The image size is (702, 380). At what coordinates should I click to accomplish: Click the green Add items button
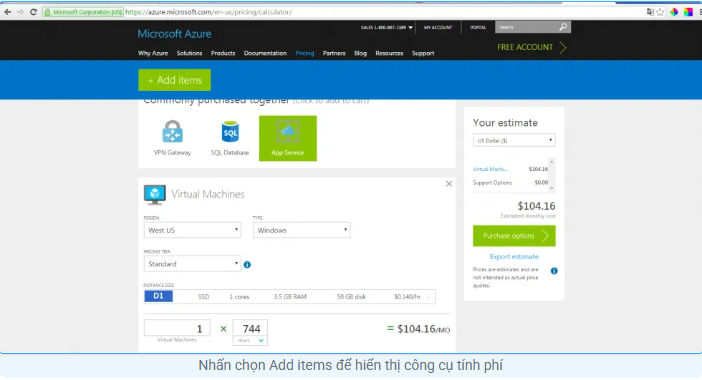click(x=175, y=80)
